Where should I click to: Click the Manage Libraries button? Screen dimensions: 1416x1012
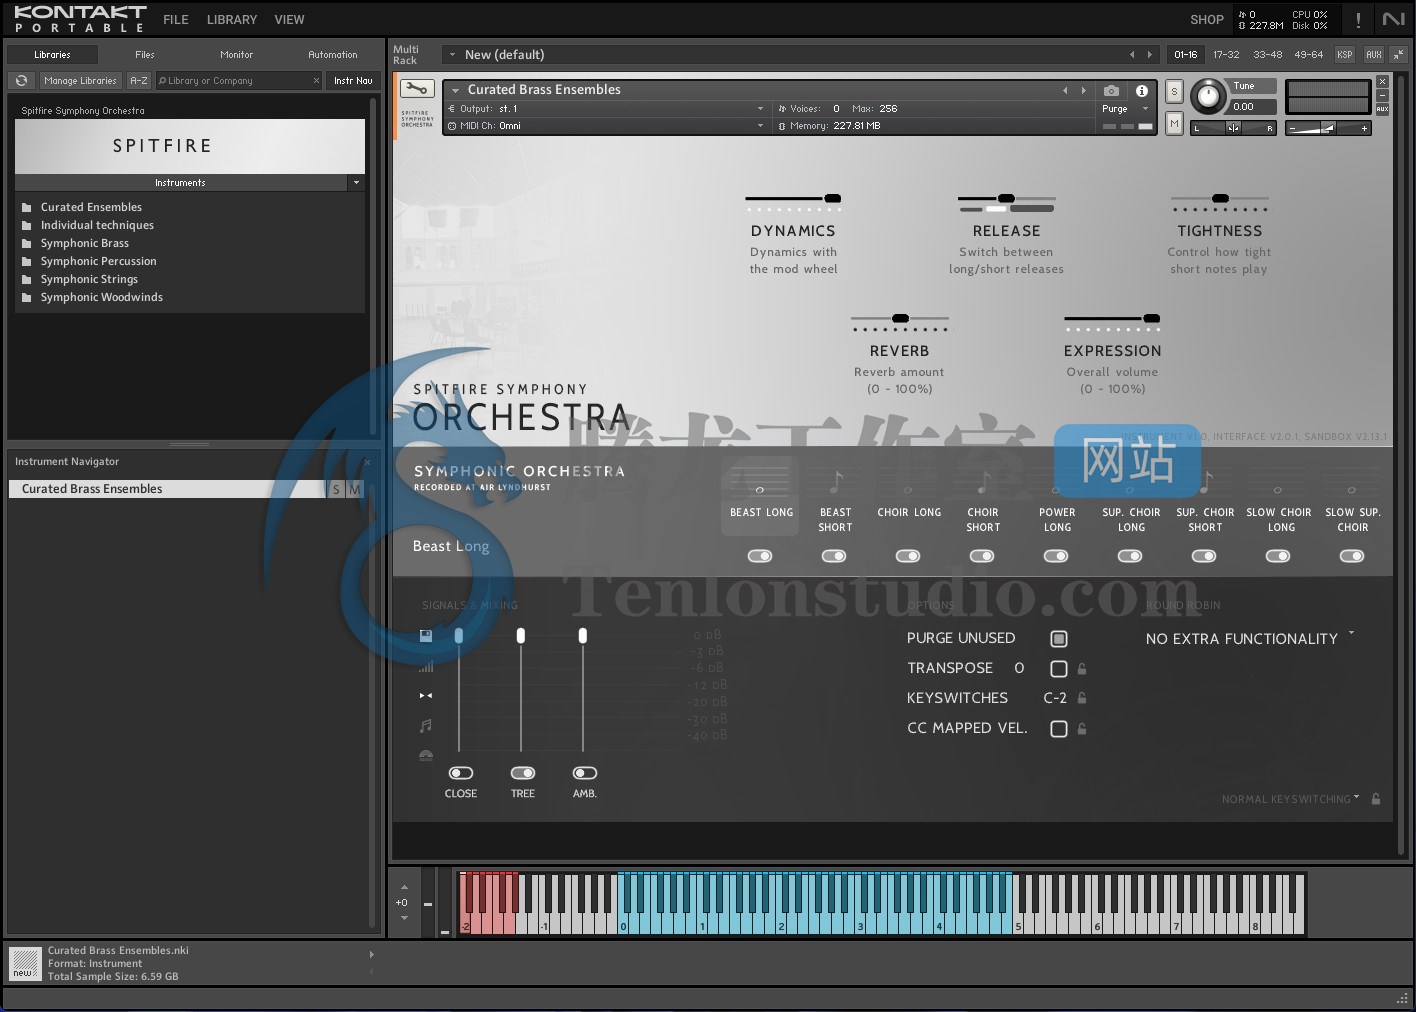(80, 81)
